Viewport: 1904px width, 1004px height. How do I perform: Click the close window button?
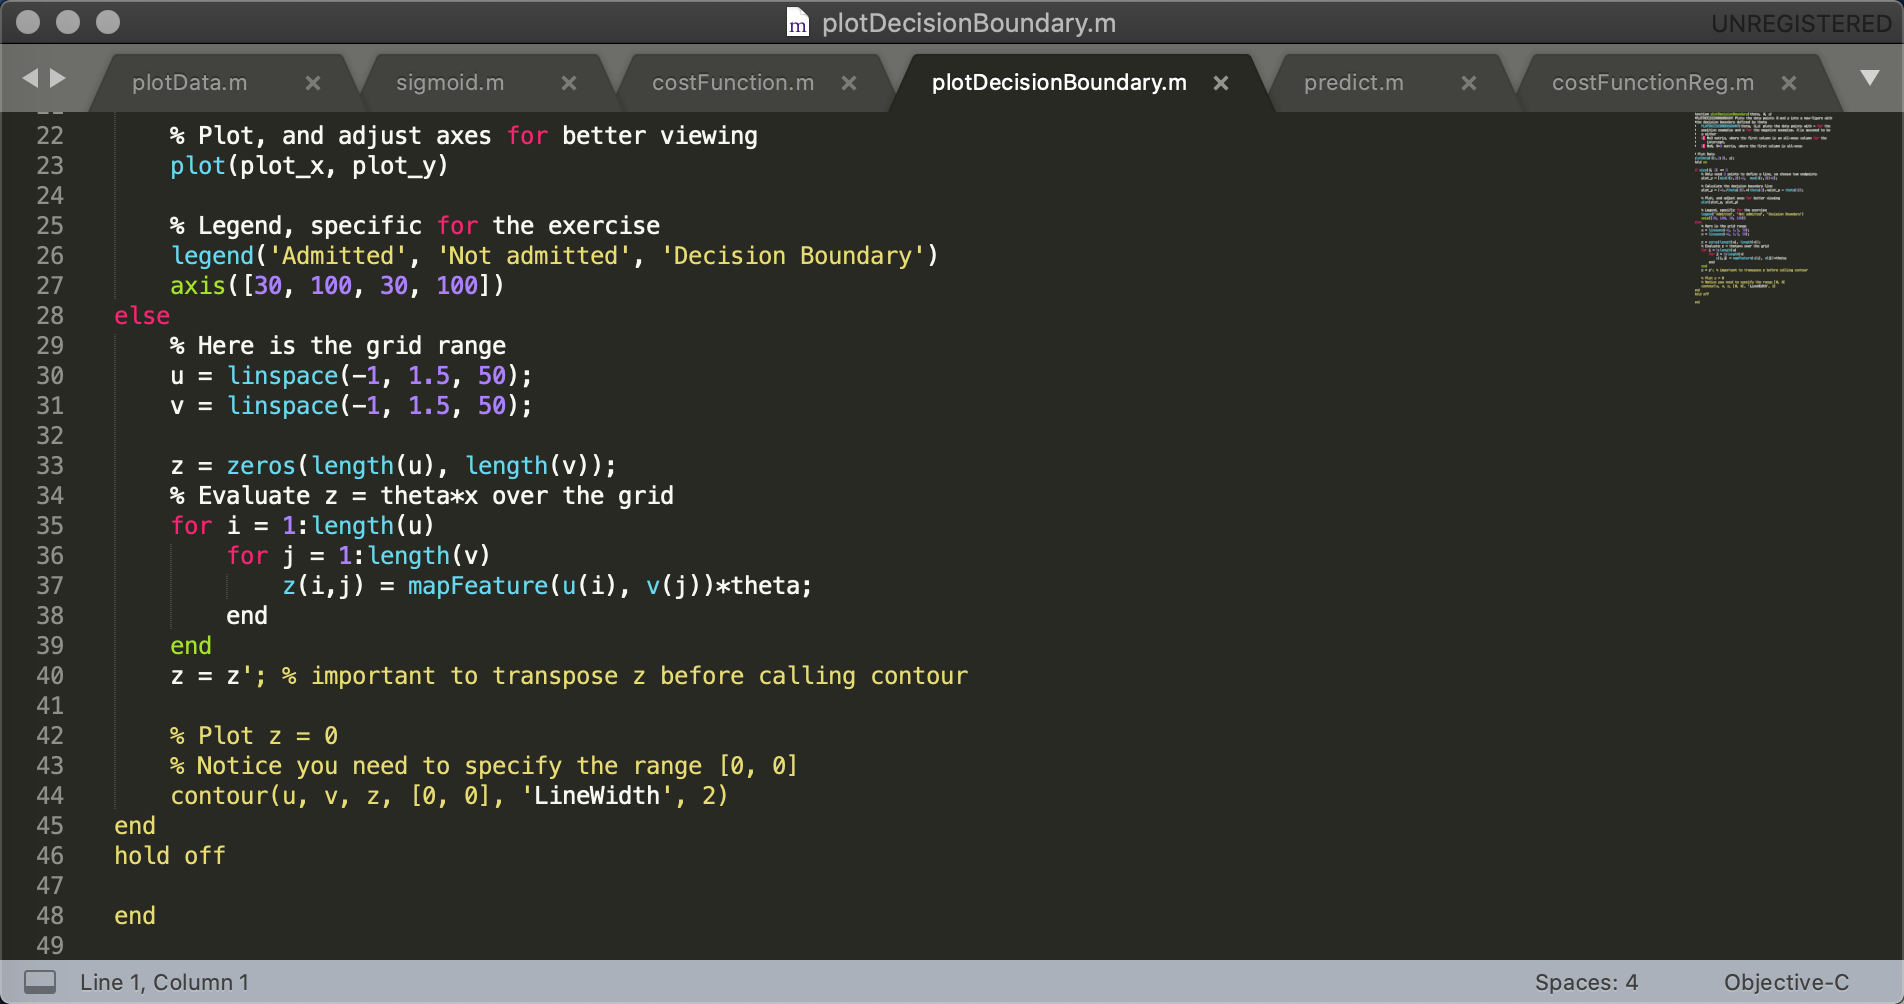(x=28, y=22)
